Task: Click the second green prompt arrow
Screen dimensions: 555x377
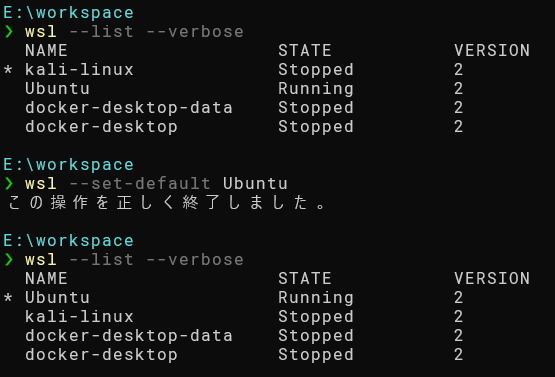Action: click(9, 183)
